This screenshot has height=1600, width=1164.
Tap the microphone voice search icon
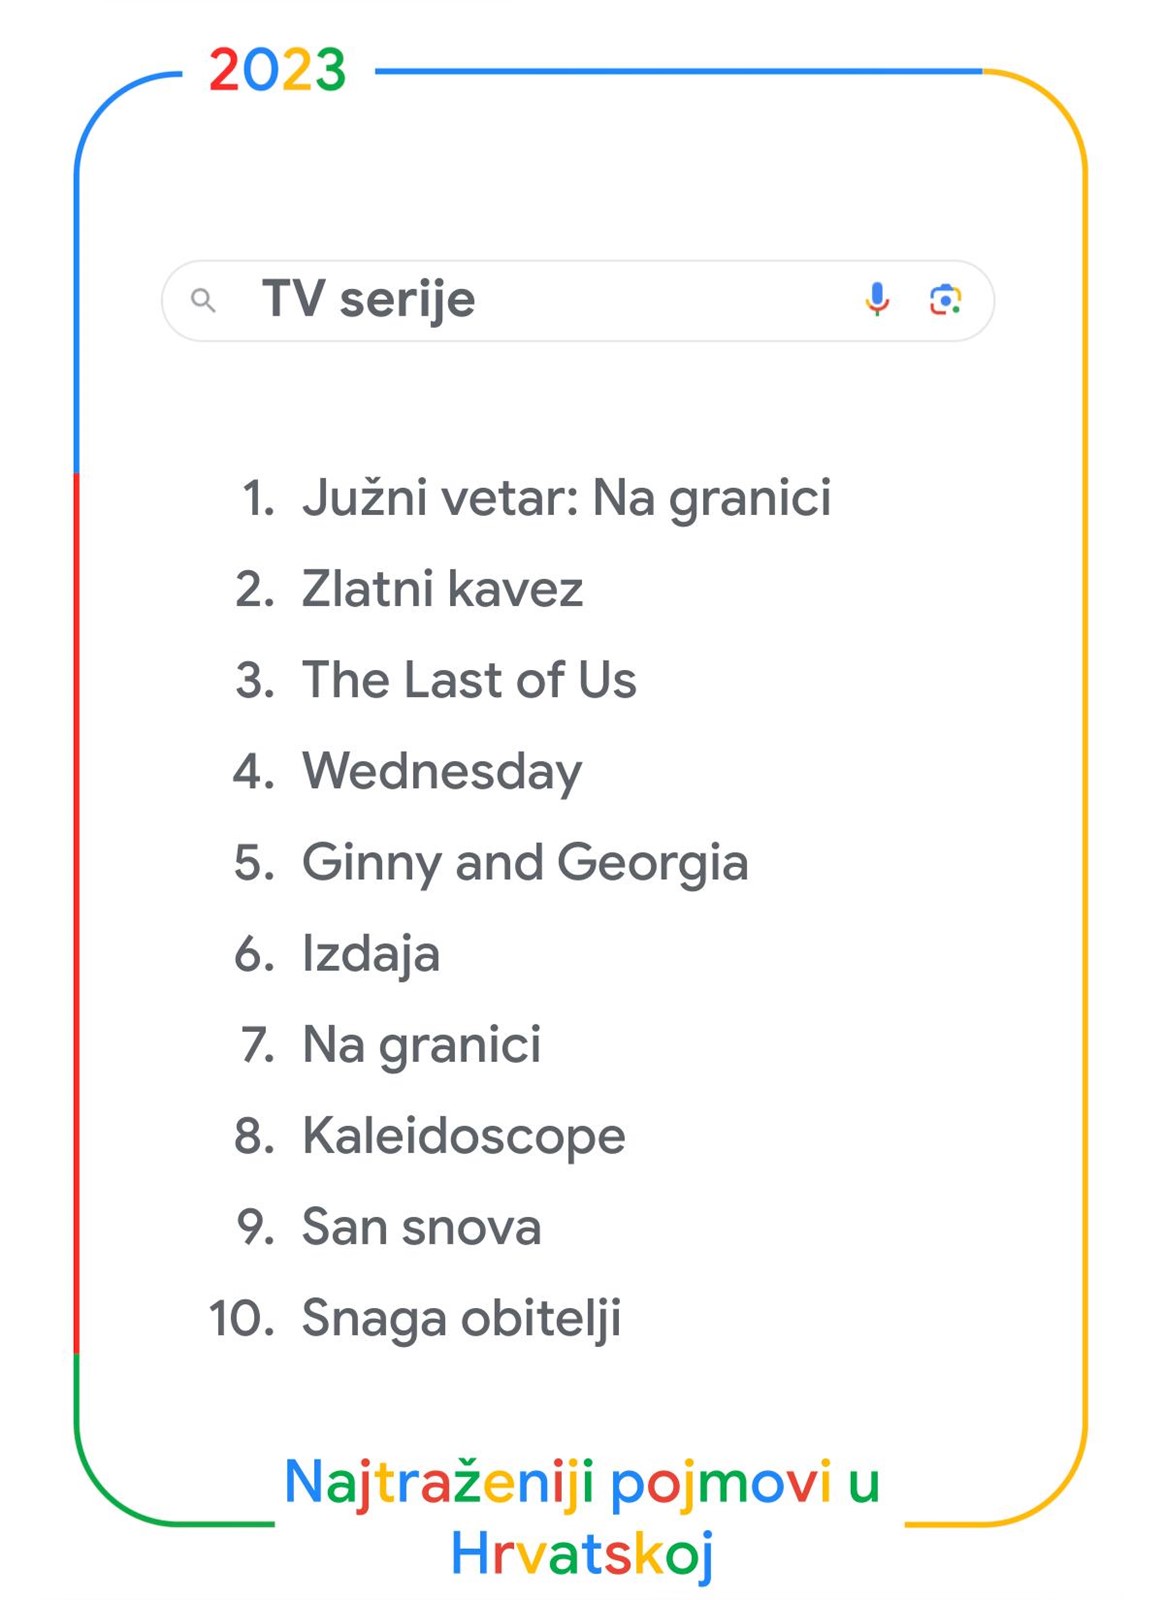877,299
